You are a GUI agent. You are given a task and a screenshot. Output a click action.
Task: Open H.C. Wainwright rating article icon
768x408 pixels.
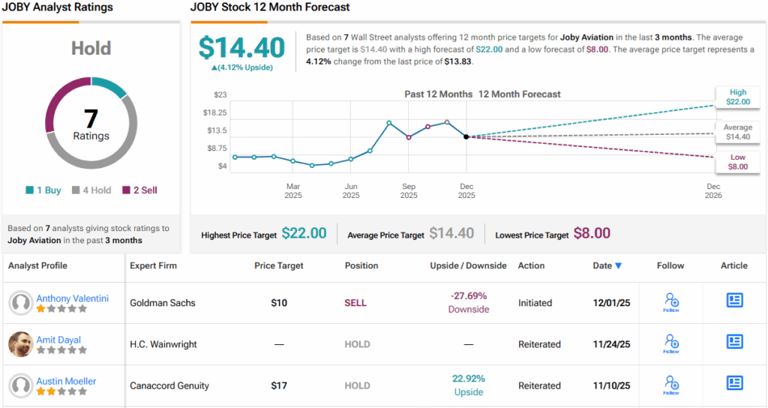coord(735,341)
